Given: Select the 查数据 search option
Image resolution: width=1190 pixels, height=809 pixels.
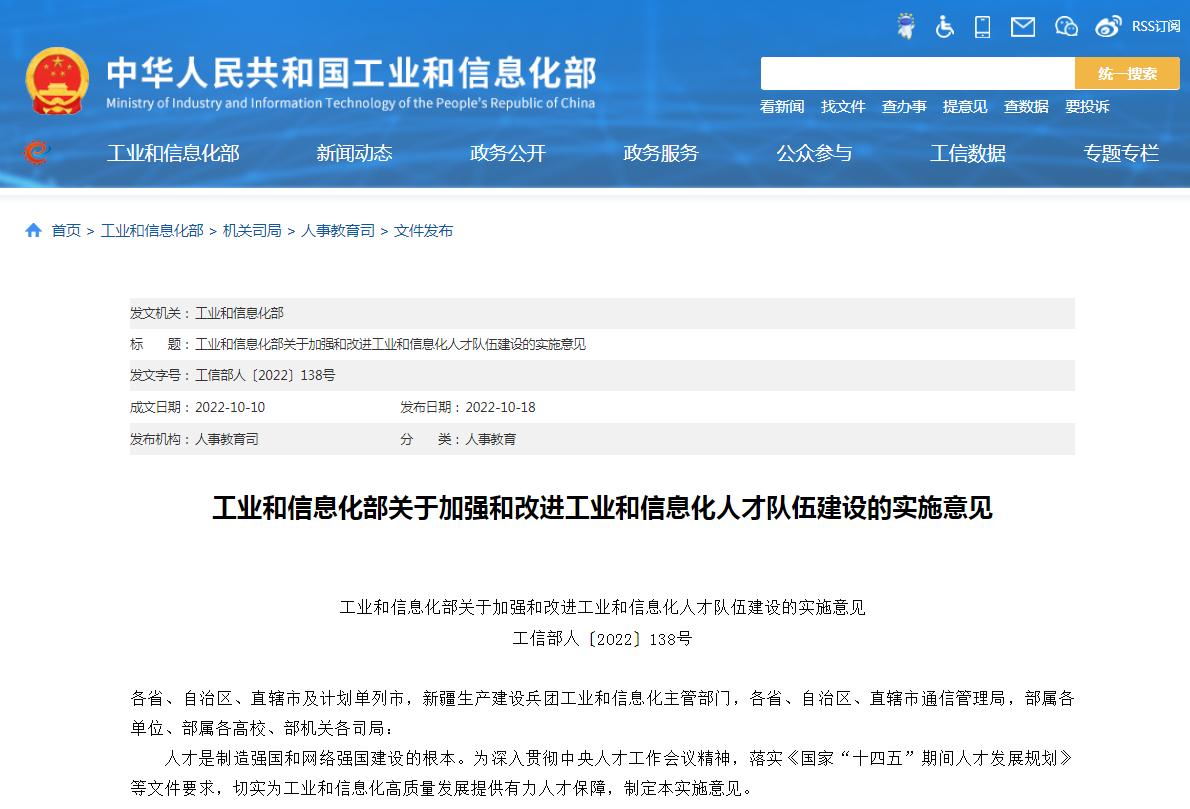Looking at the screenshot, I should tap(1026, 106).
